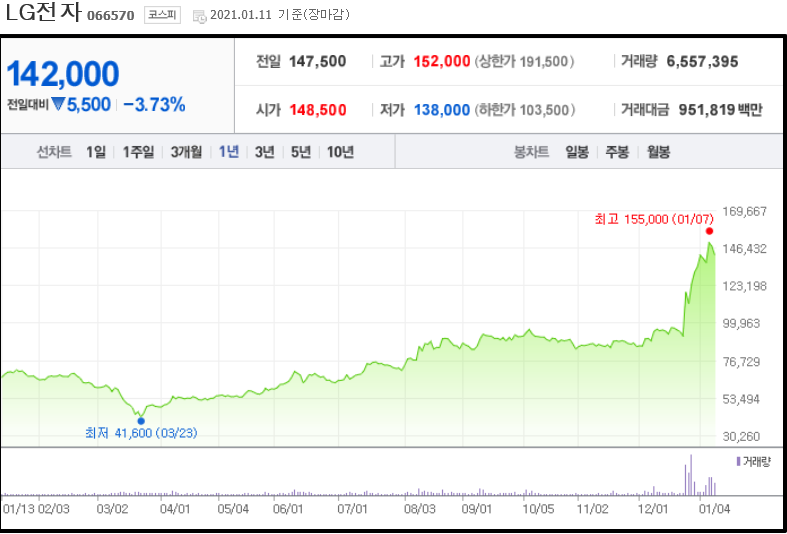Click the red 최고 155,000 high marker dot
This screenshot has width=787, height=534.
tap(709, 231)
